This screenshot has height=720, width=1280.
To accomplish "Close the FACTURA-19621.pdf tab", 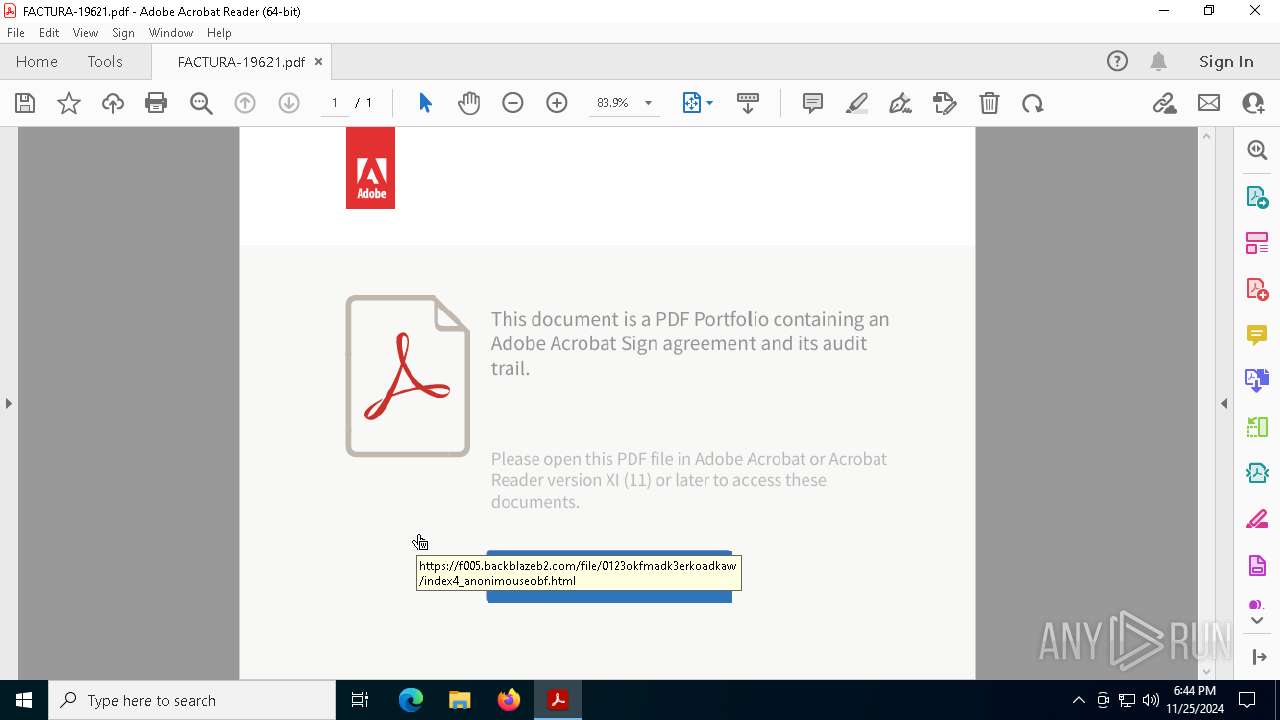I will pos(318,61).
